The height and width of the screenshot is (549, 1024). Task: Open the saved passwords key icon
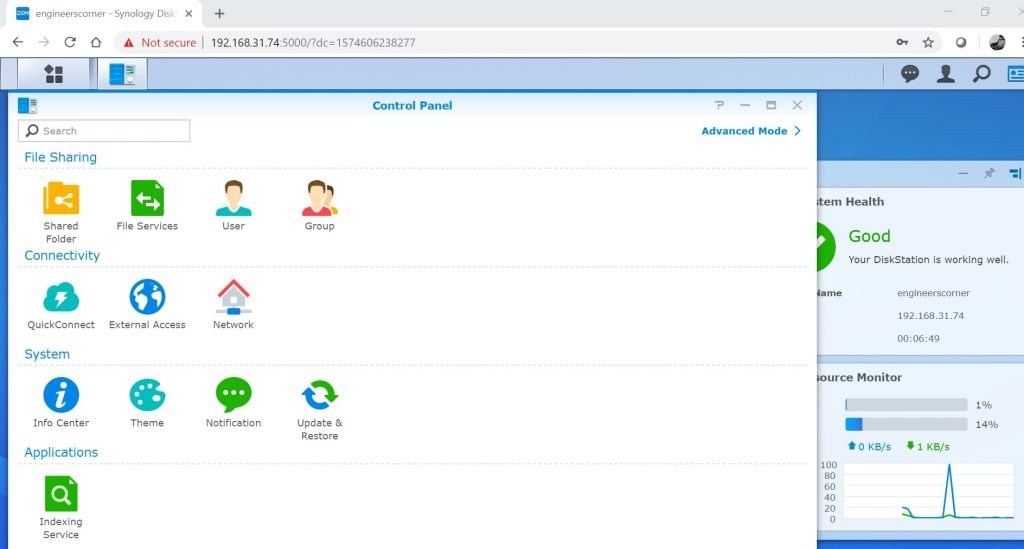[902, 42]
